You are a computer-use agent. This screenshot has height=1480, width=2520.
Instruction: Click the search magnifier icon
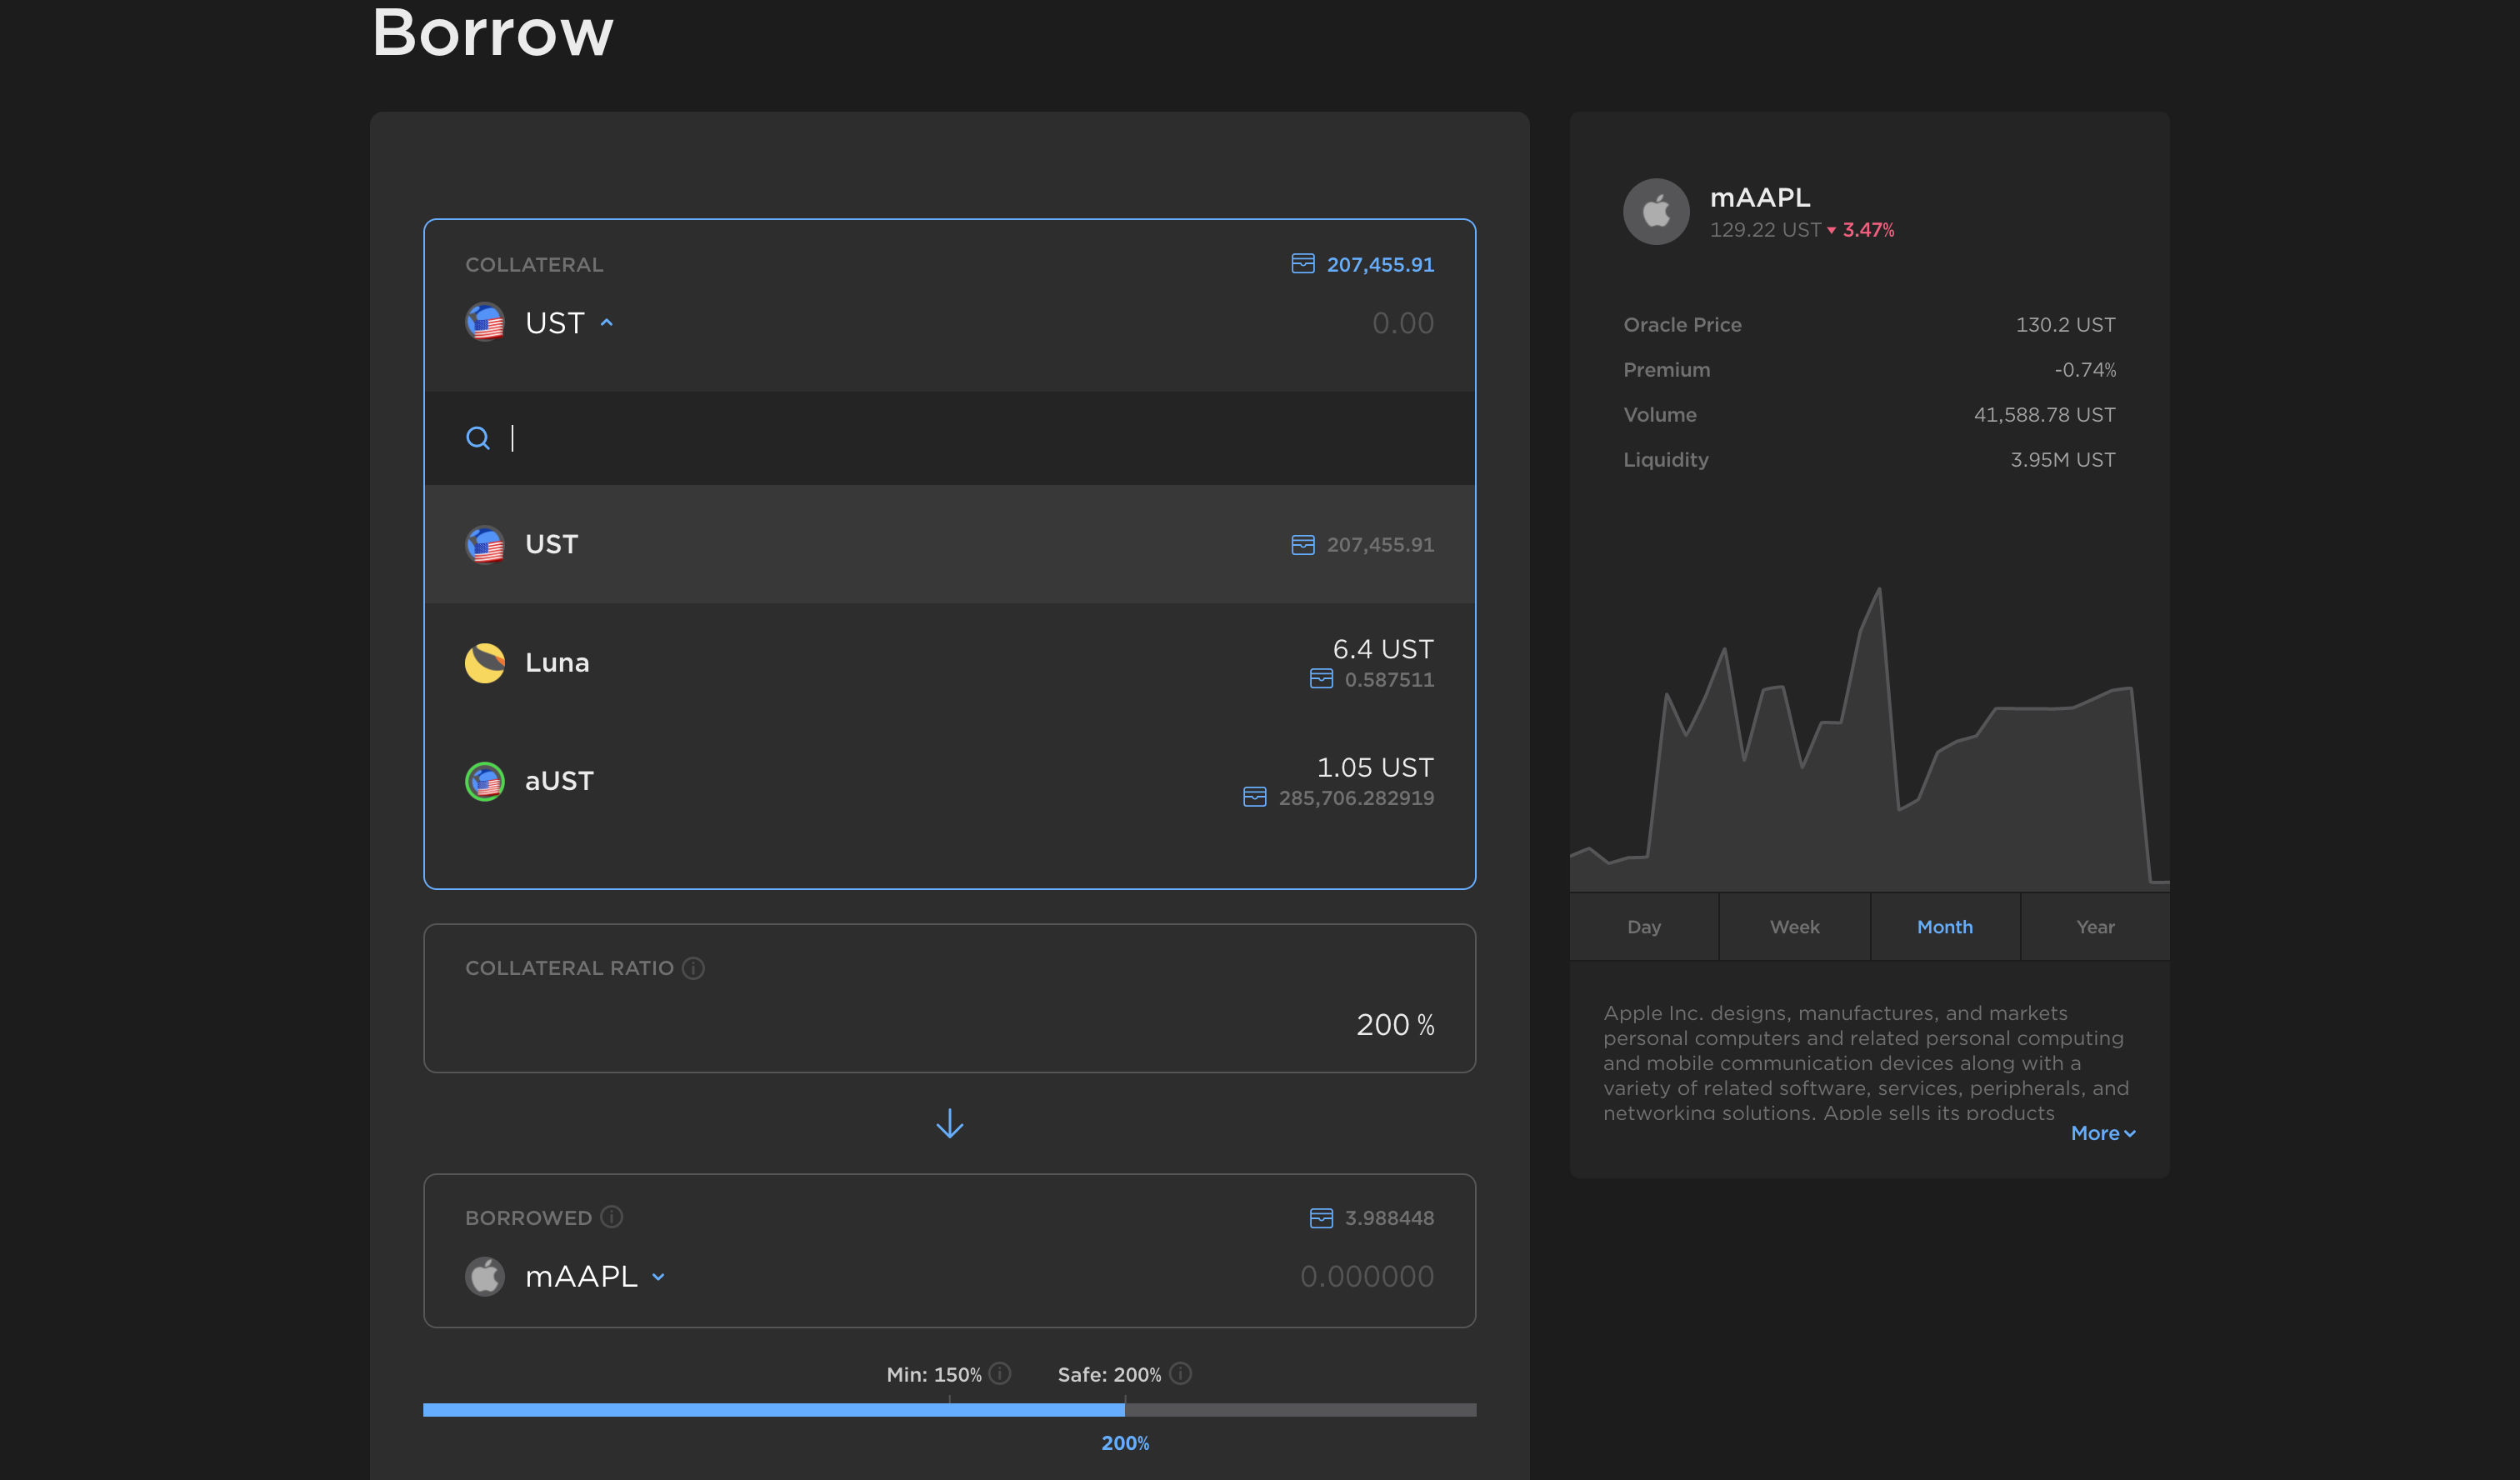pyautogui.click(x=478, y=438)
